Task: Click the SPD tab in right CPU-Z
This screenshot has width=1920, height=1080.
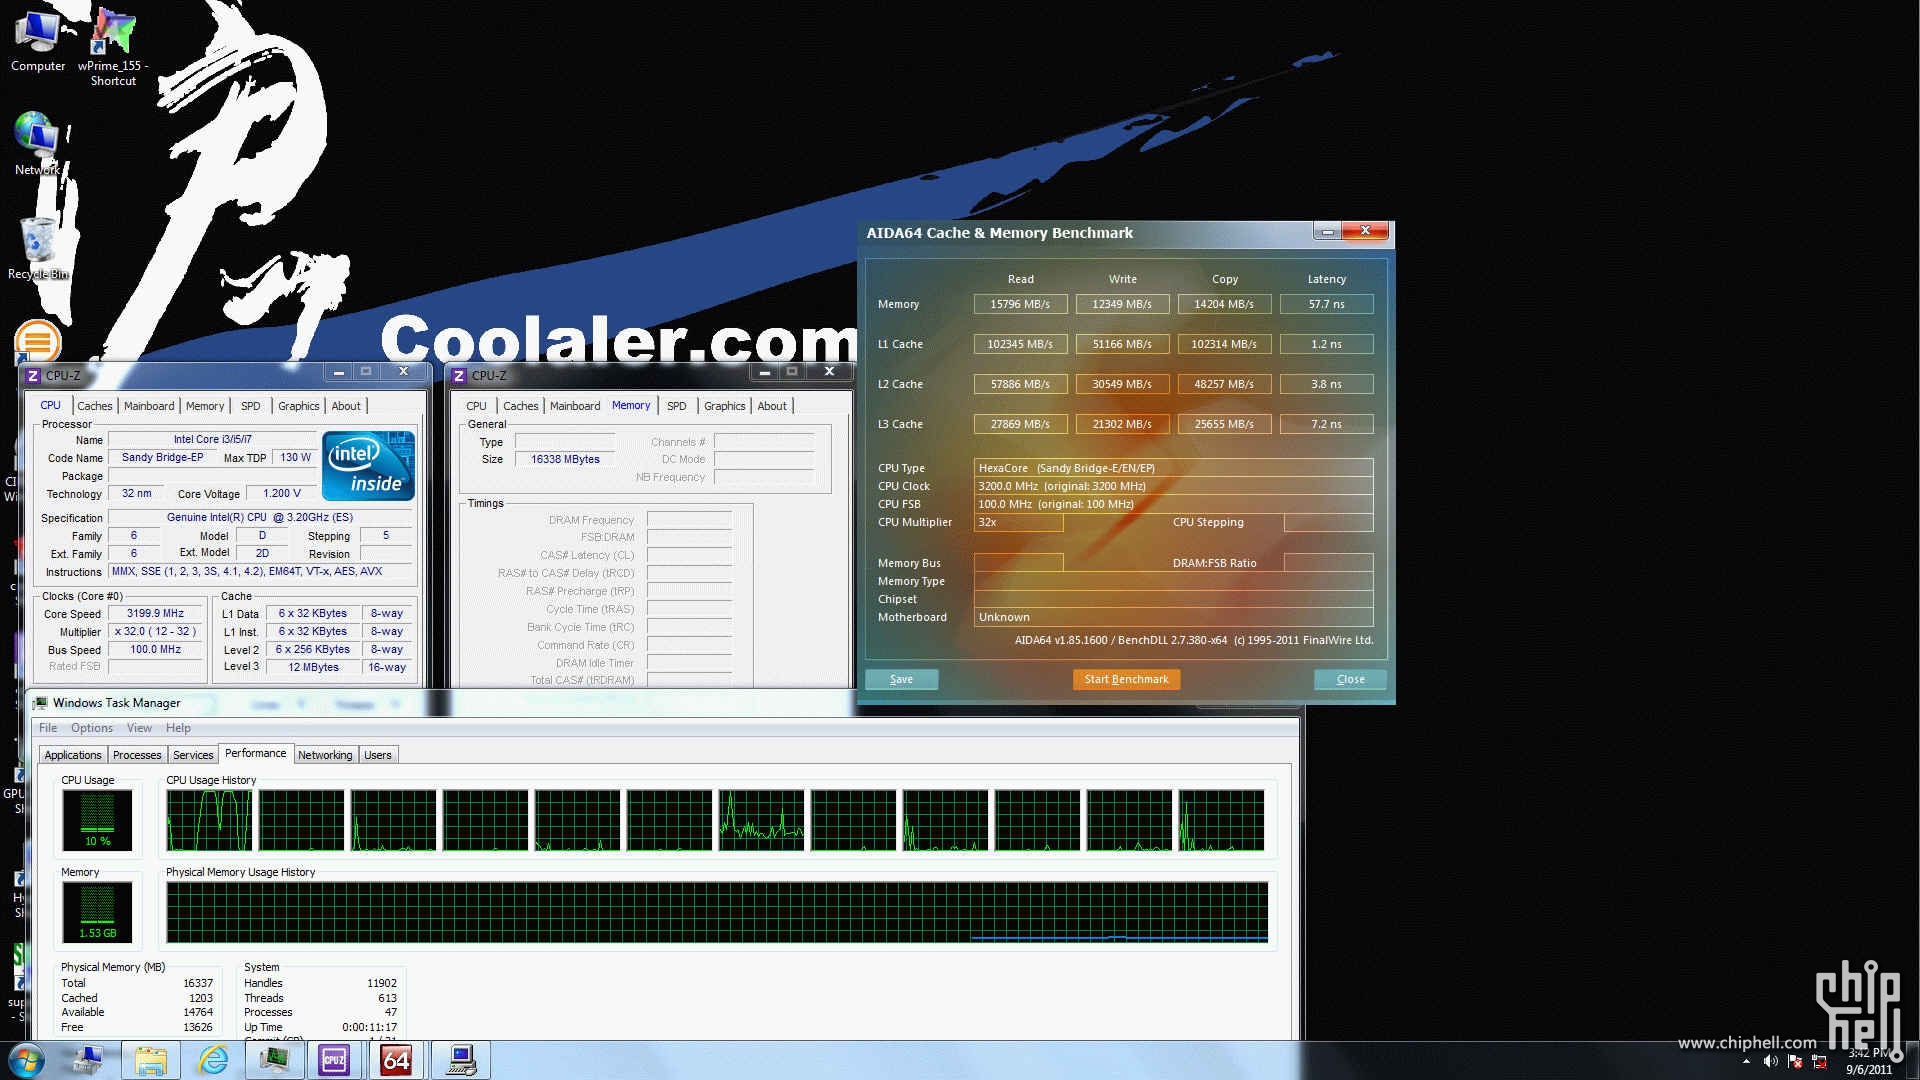Action: (x=674, y=405)
